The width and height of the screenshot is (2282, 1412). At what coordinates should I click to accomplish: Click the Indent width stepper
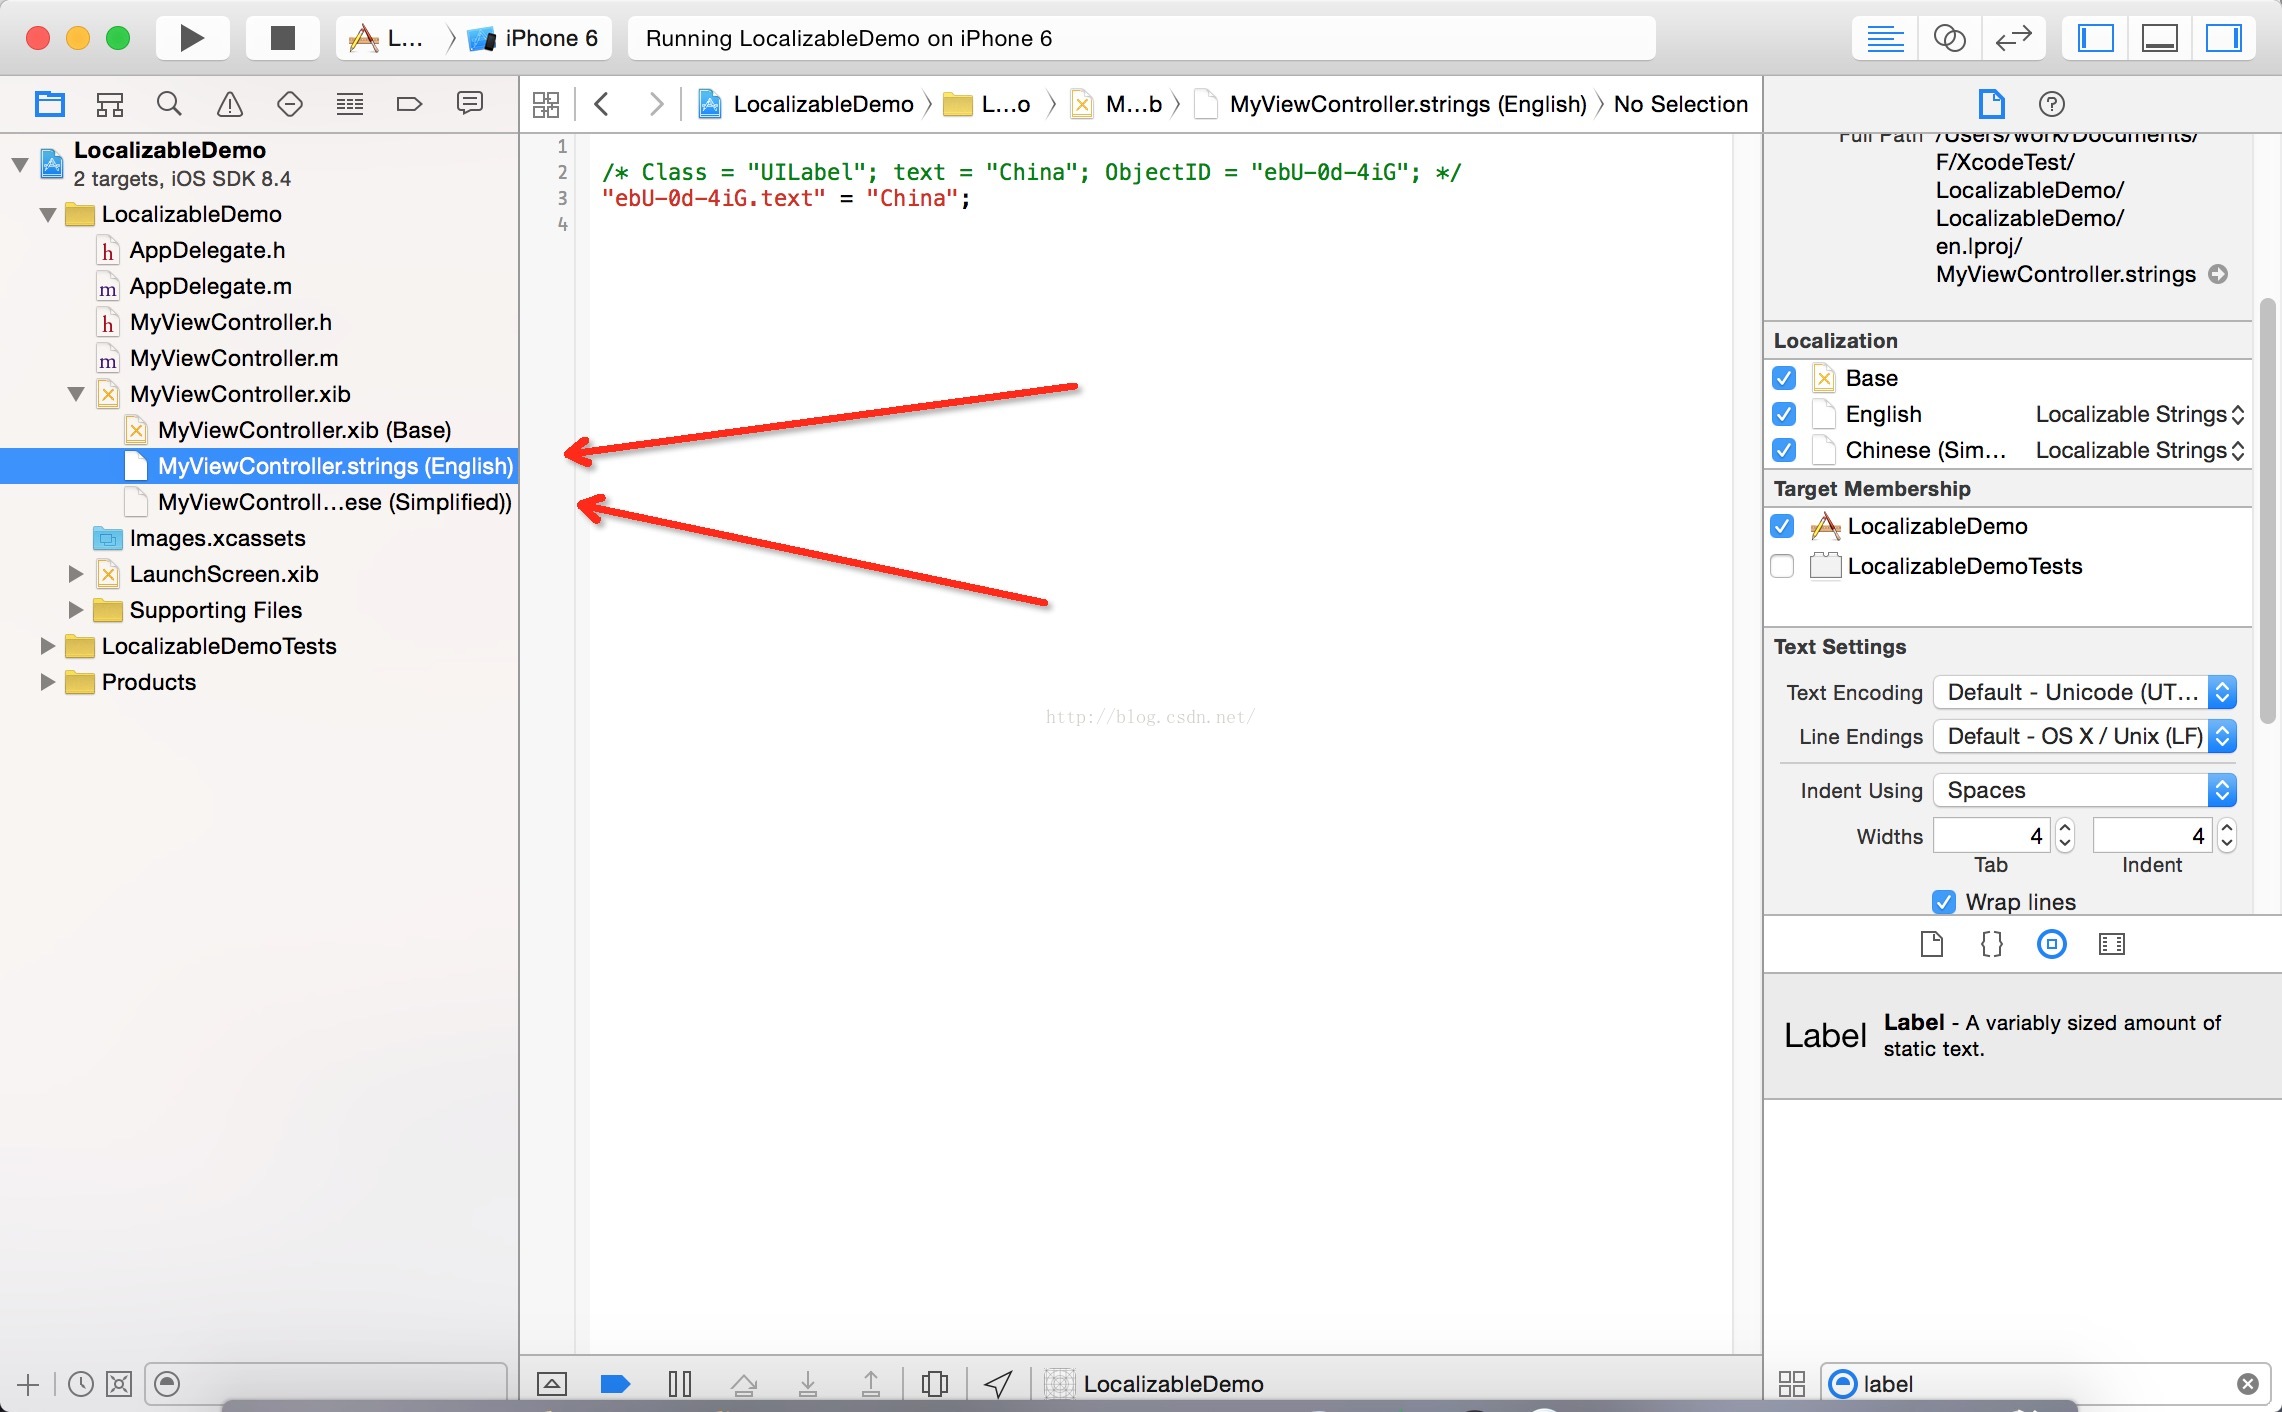pyautogui.click(x=2227, y=835)
